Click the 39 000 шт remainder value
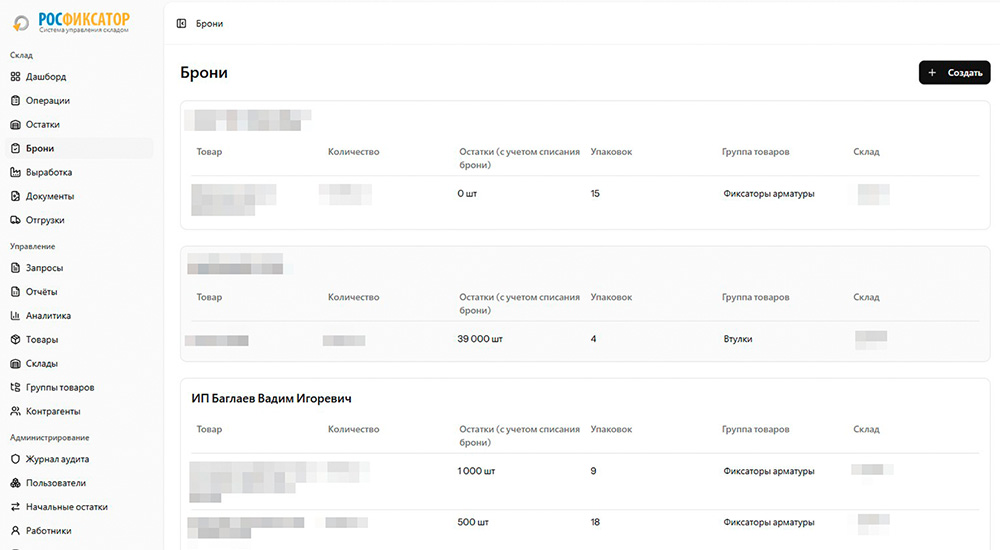The image size is (1000, 550). [x=480, y=339]
